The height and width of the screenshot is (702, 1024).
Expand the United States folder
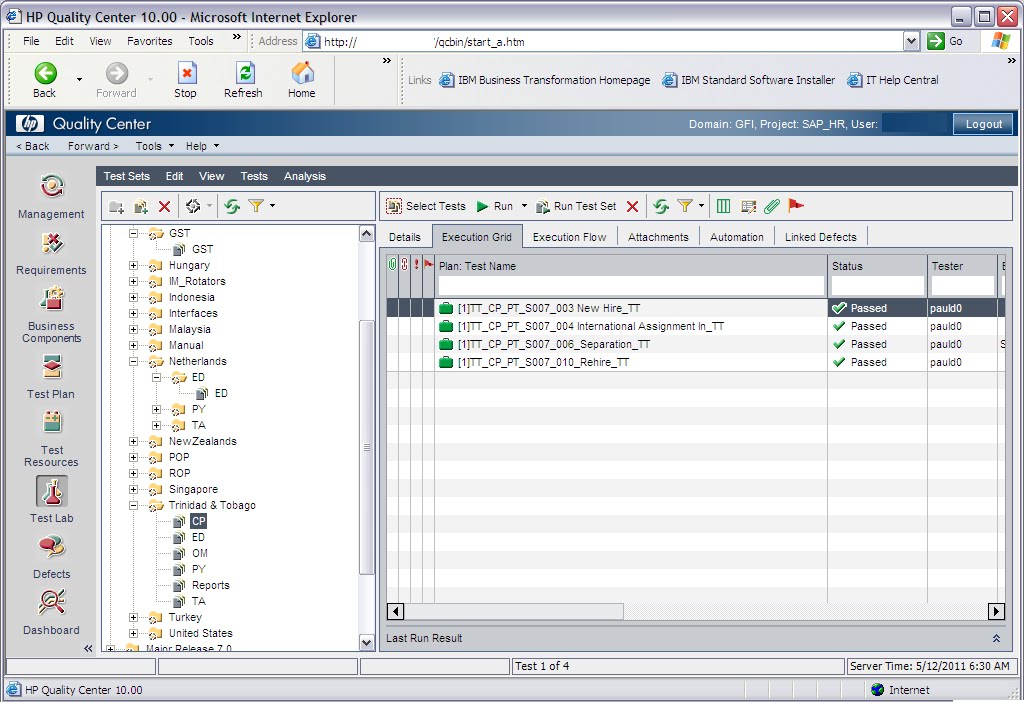pyautogui.click(x=133, y=633)
